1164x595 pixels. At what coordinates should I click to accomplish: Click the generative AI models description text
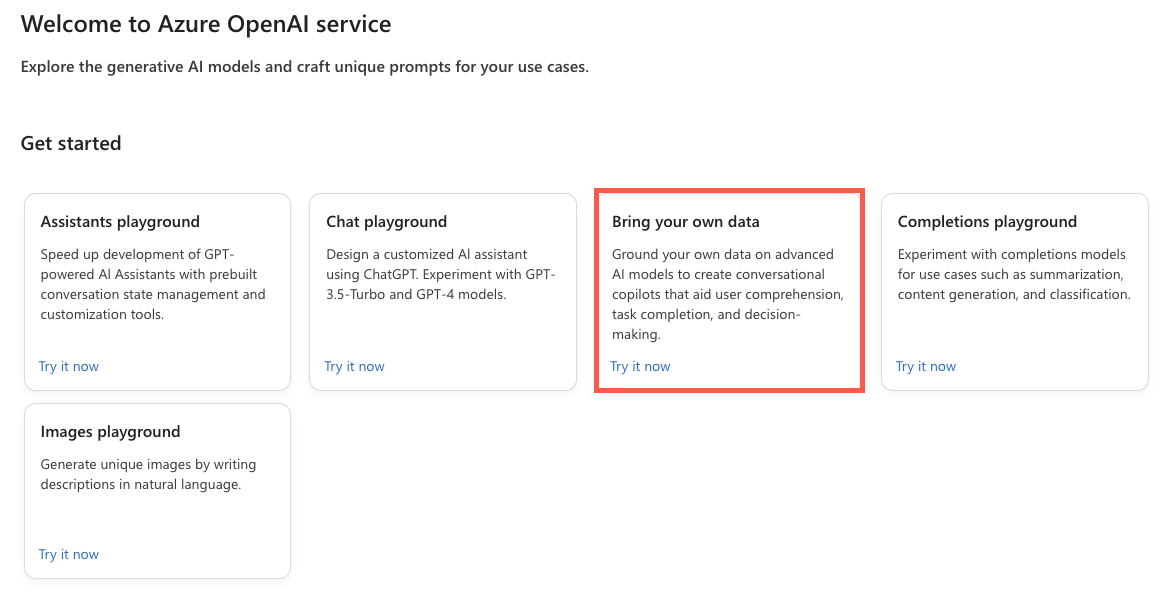[305, 66]
